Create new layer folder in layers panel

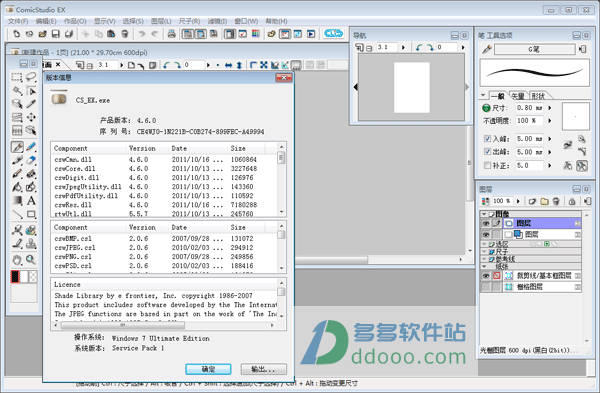coord(545,201)
